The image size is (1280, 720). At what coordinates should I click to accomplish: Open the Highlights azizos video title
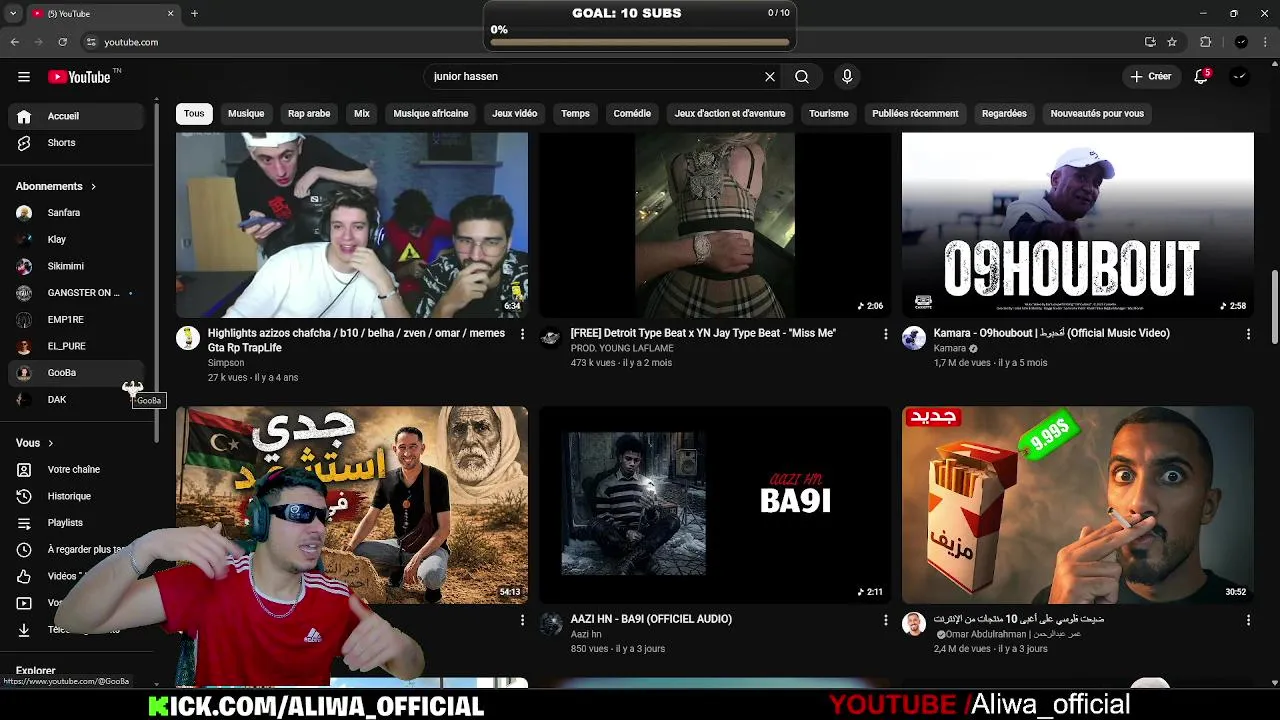point(356,340)
